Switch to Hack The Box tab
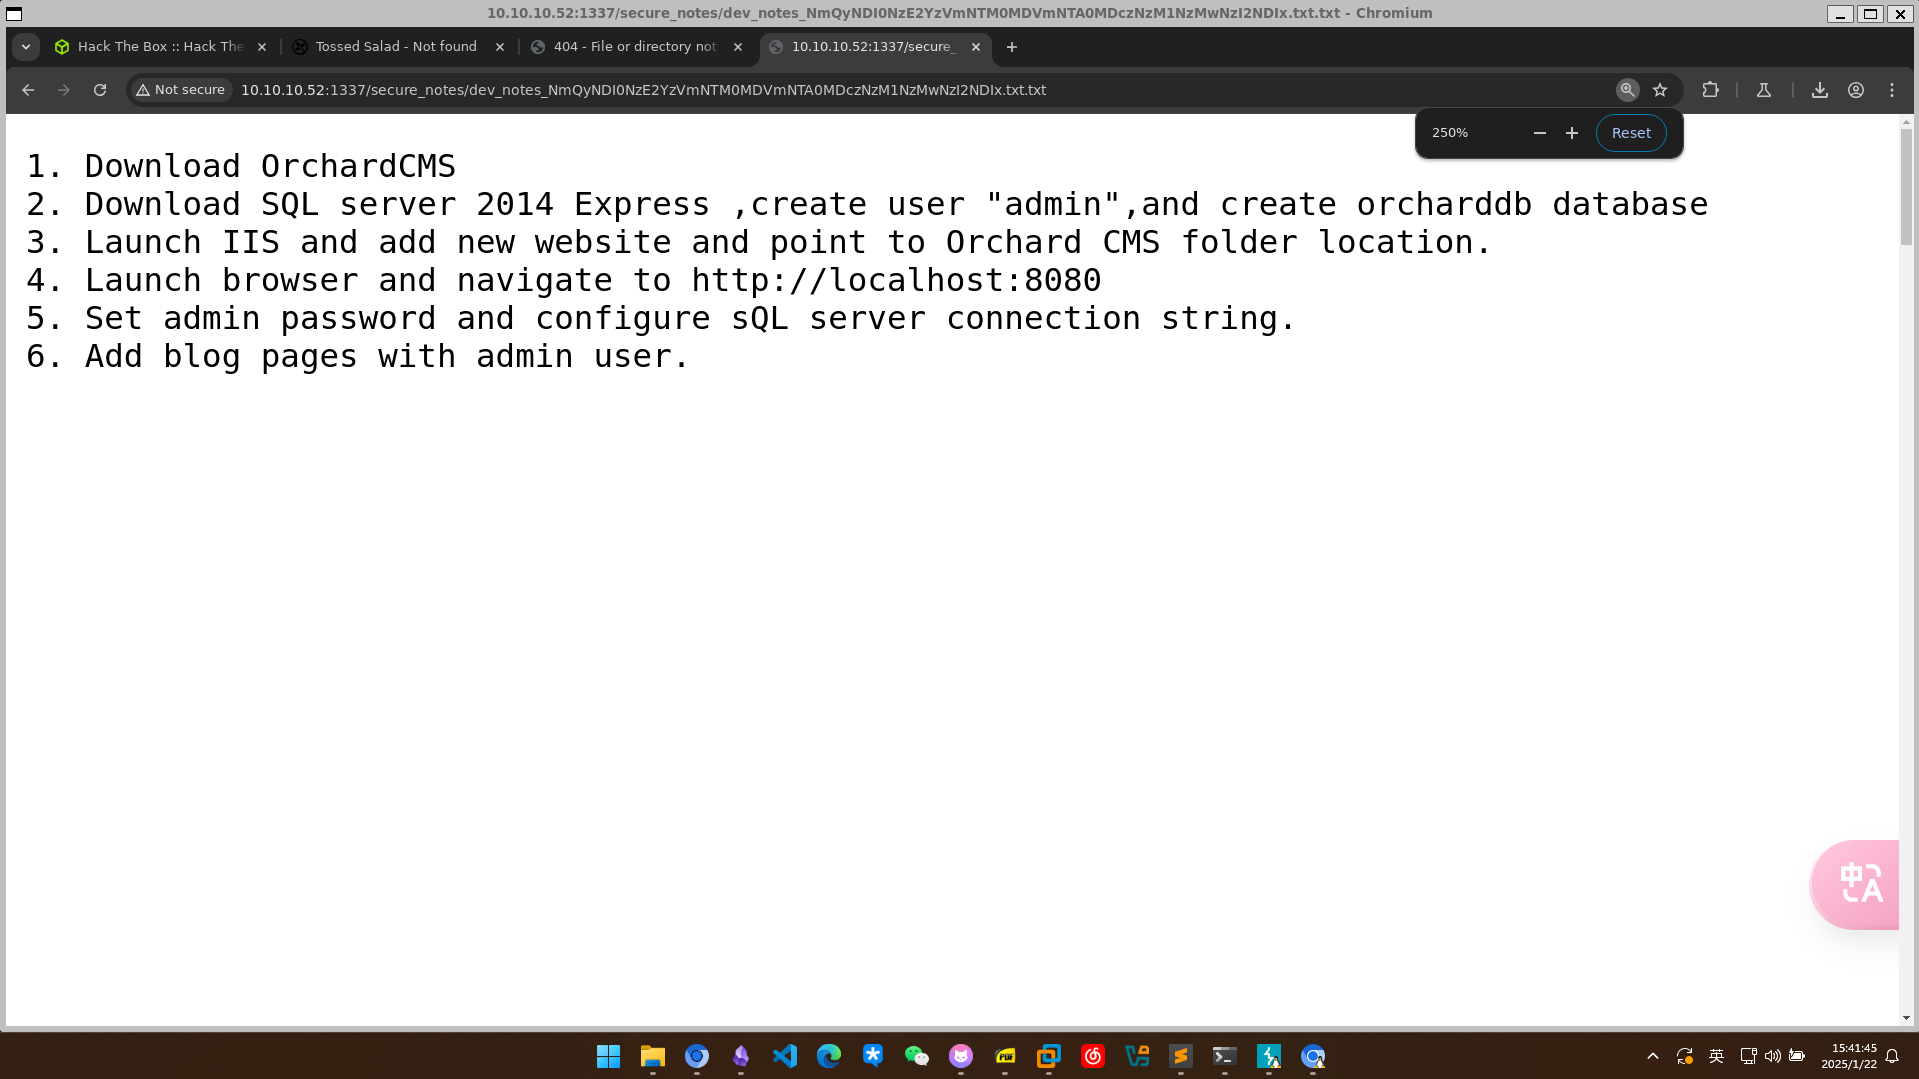Image resolution: width=1919 pixels, height=1079 pixels. pyautogui.click(x=160, y=47)
